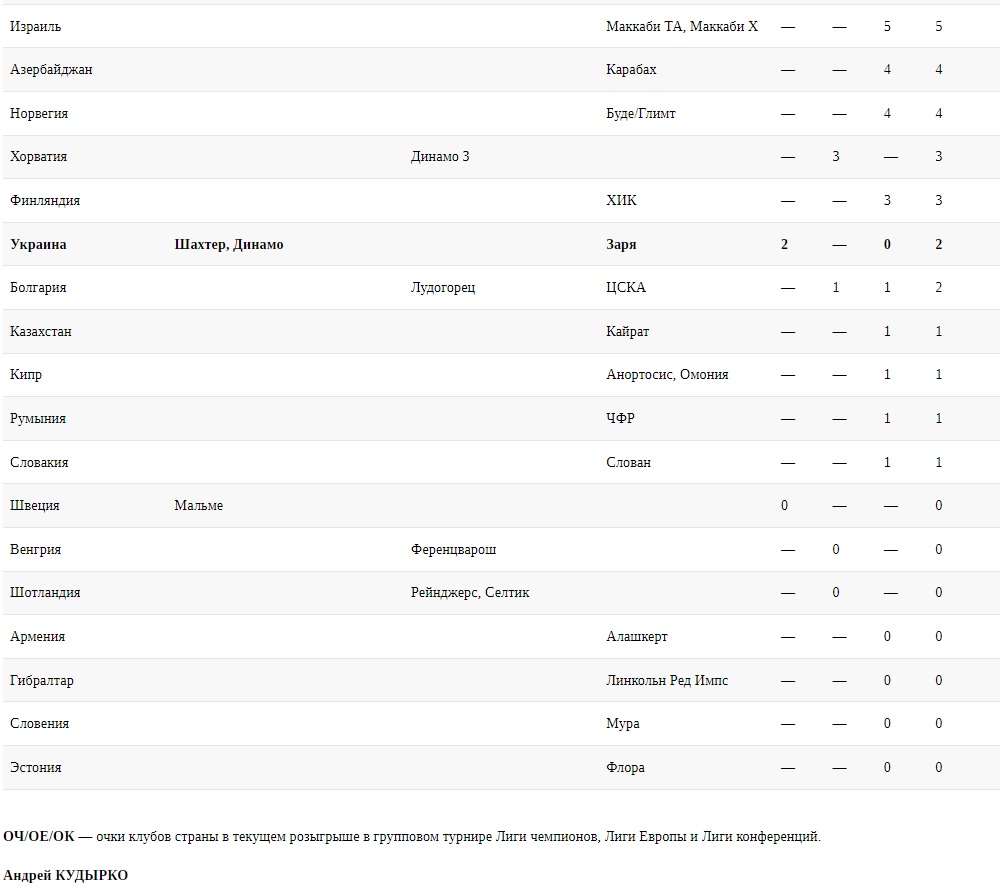Click the Анортосис, Омония entry
Screen dimensions: 1005x891
667,375
